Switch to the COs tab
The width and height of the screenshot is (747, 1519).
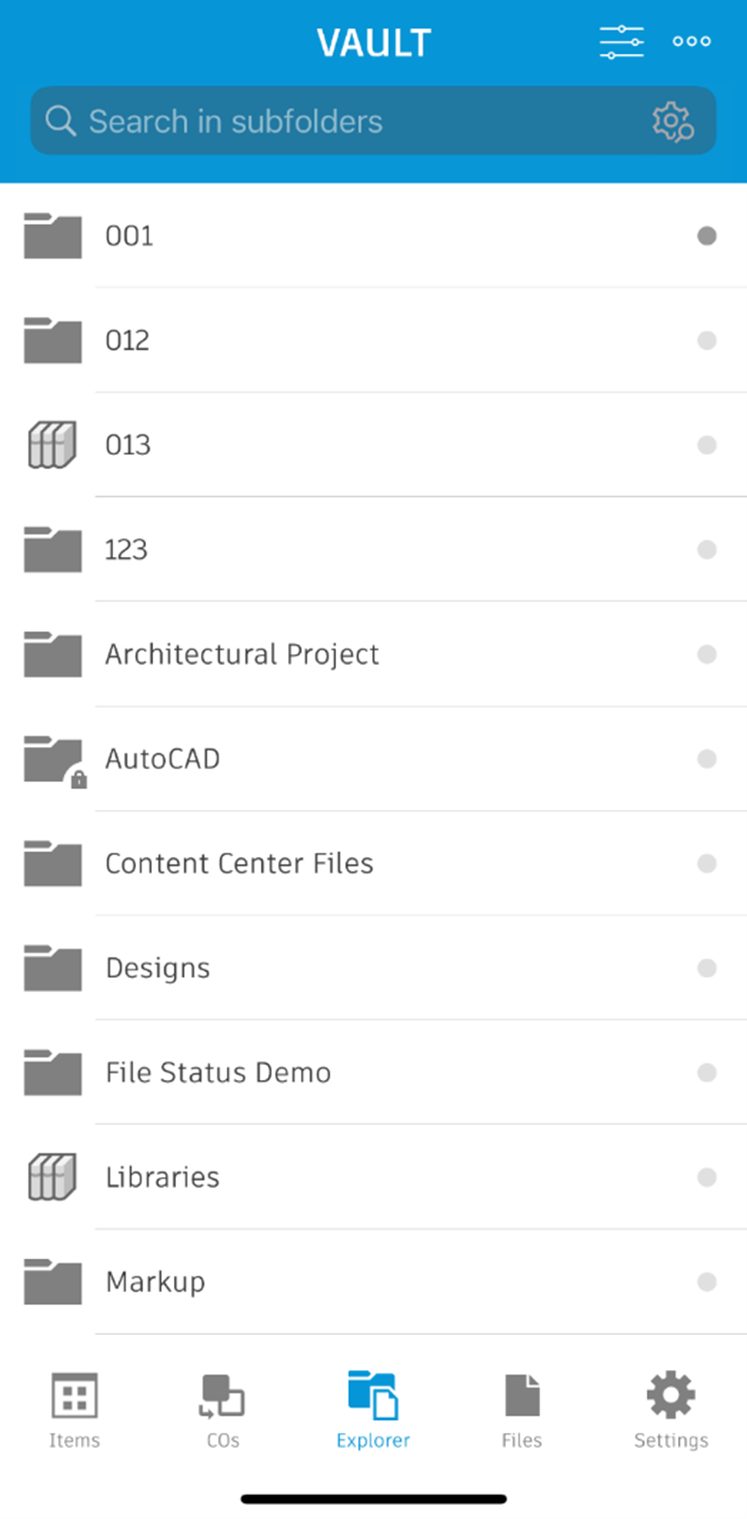[222, 1410]
